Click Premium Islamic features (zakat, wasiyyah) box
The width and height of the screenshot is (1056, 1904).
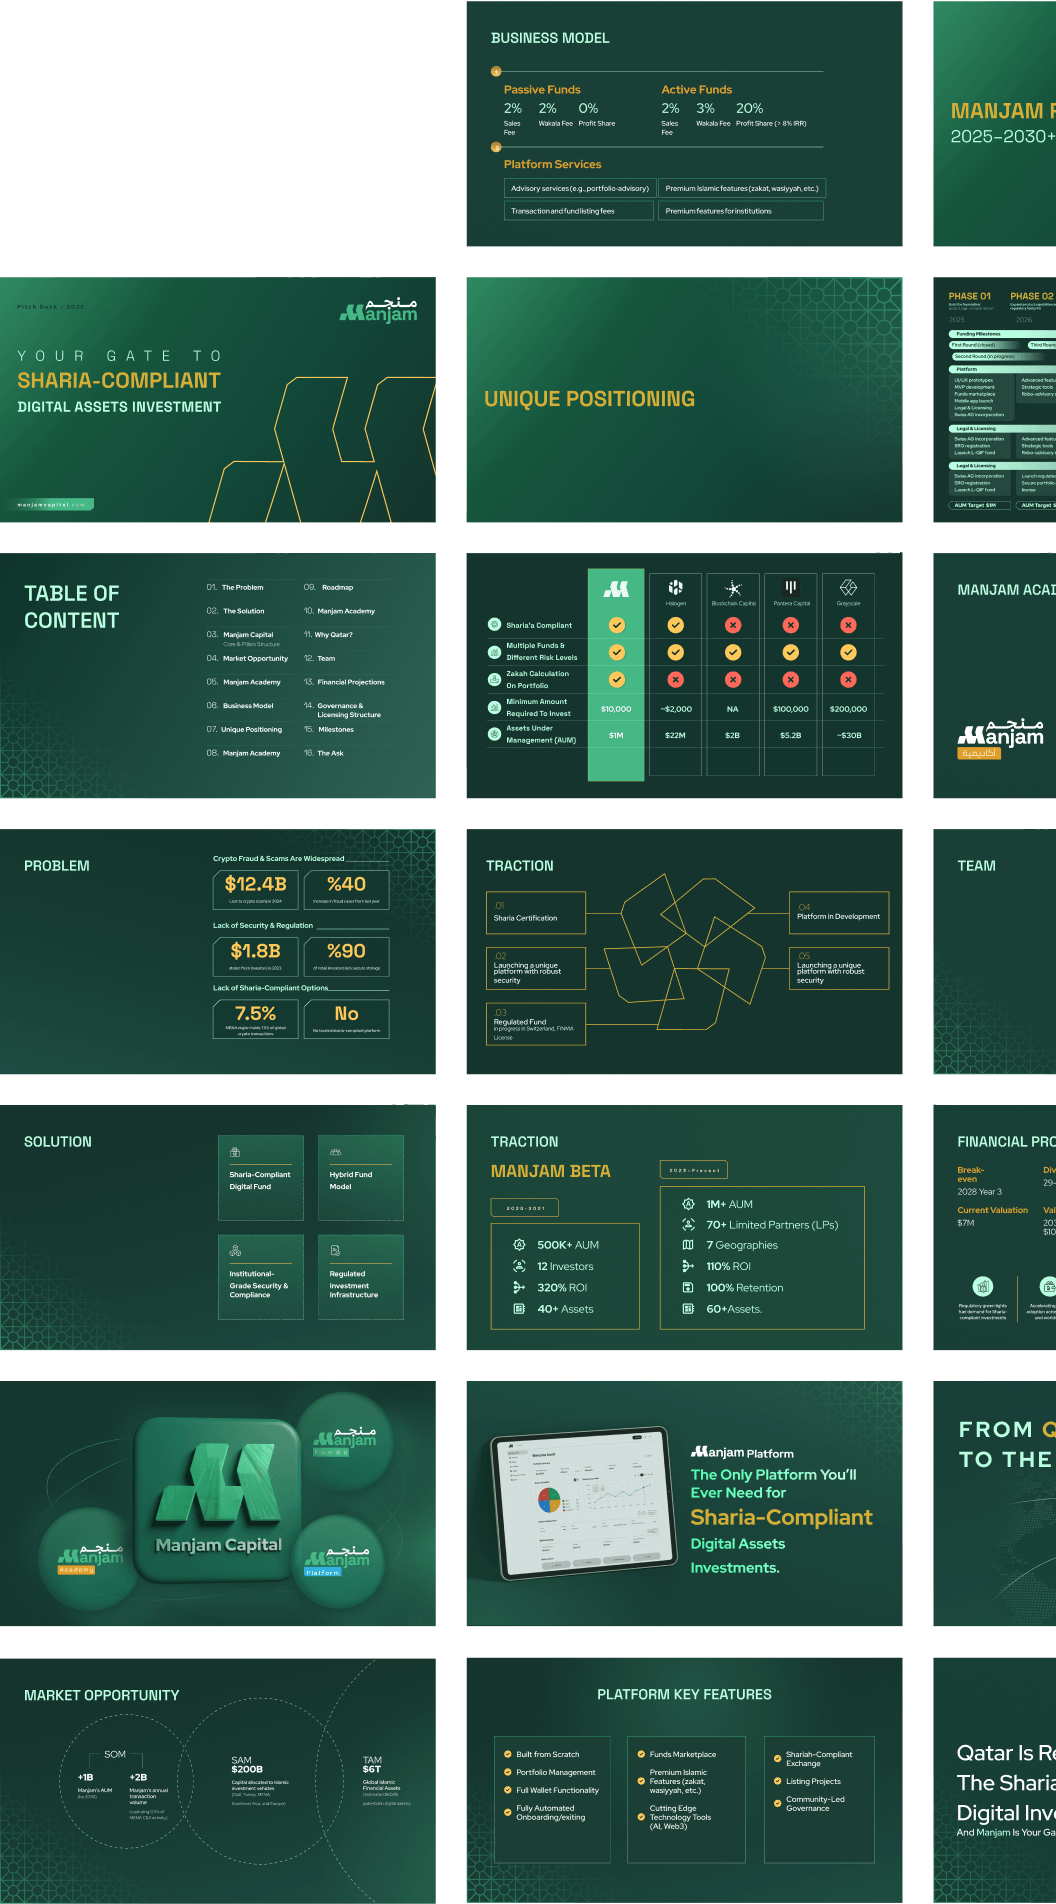tap(742, 188)
